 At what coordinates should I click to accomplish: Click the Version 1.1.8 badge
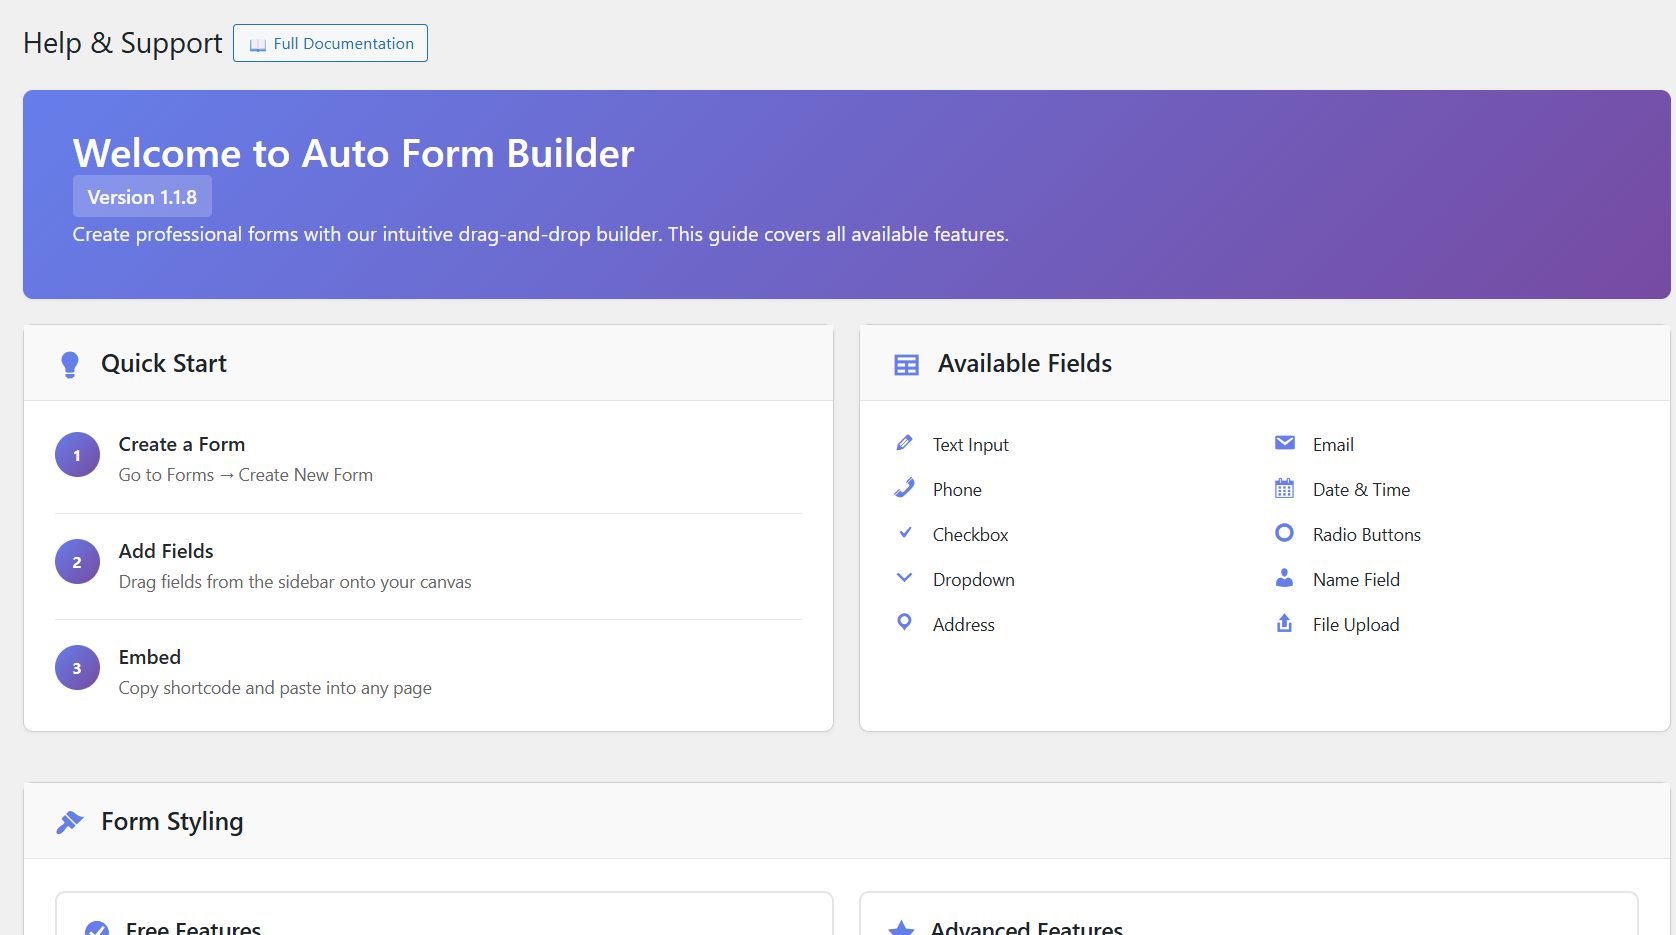tap(142, 196)
